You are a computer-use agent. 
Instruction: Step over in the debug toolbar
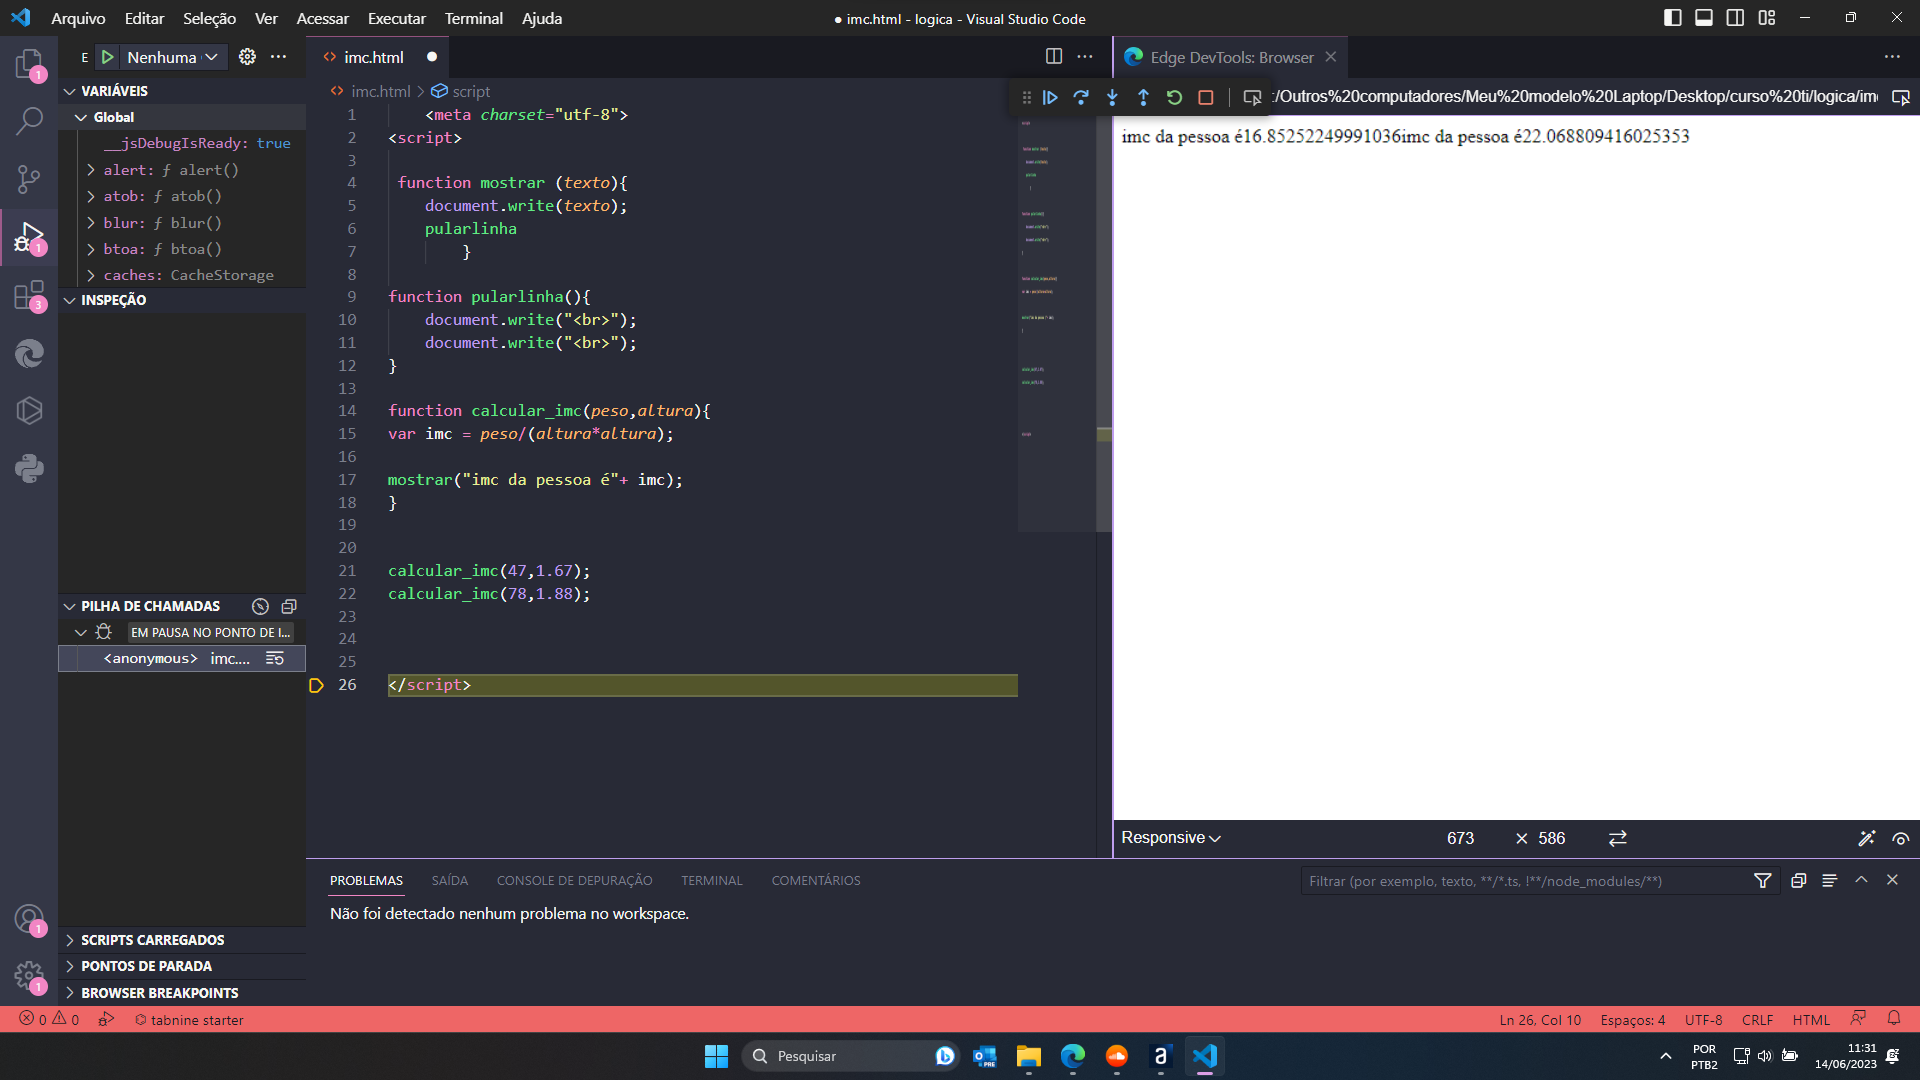point(1081,97)
